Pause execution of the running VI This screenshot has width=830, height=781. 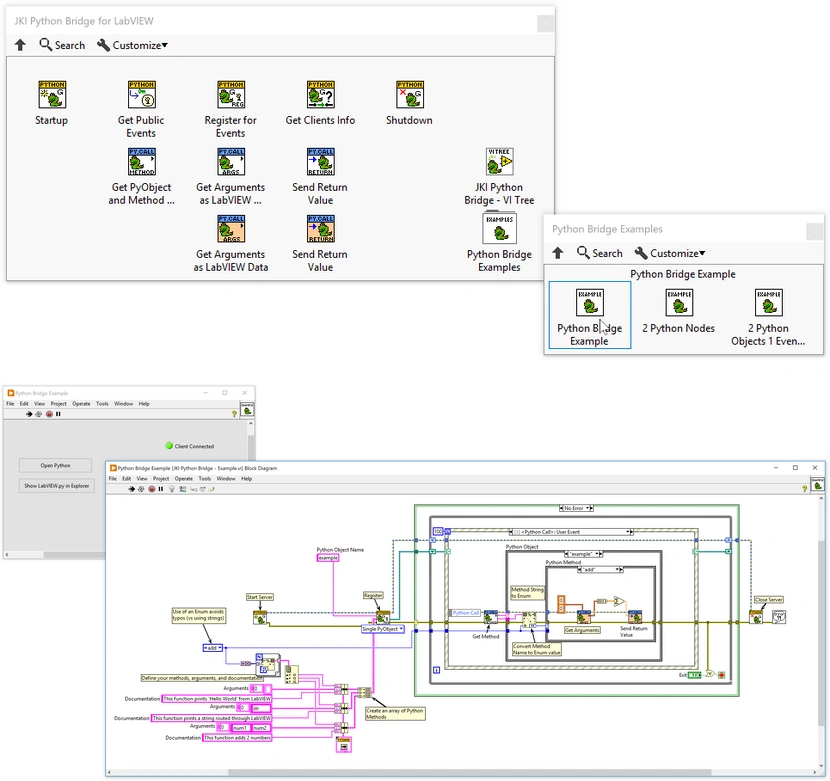tap(161, 489)
